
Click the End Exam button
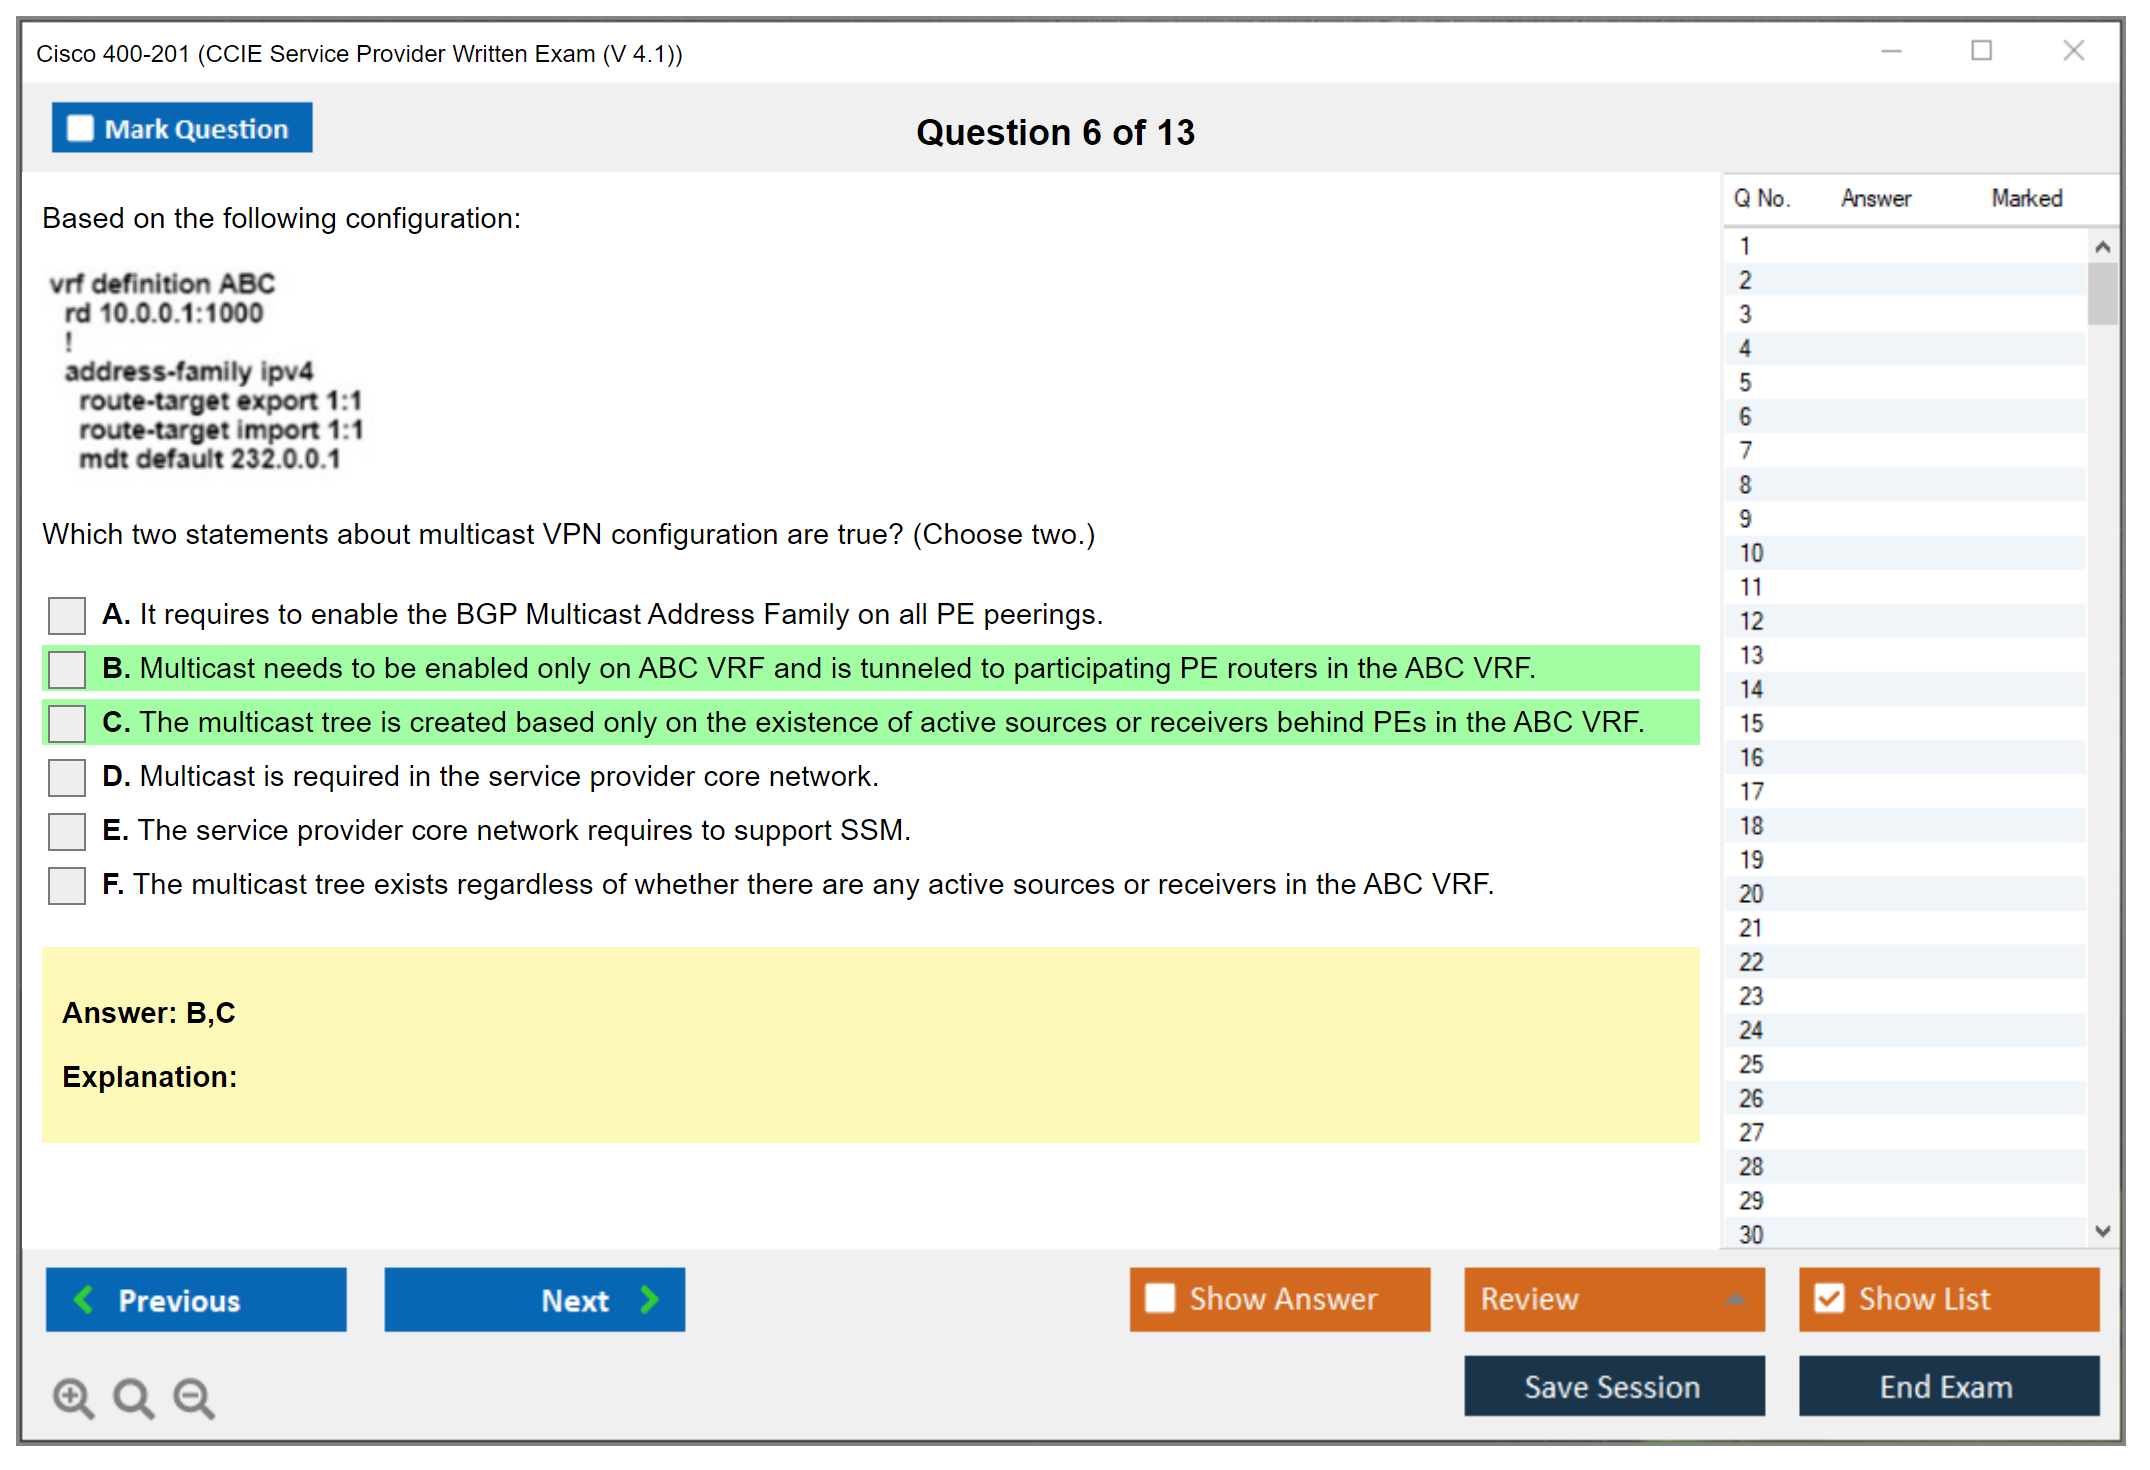click(x=1947, y=1387)
